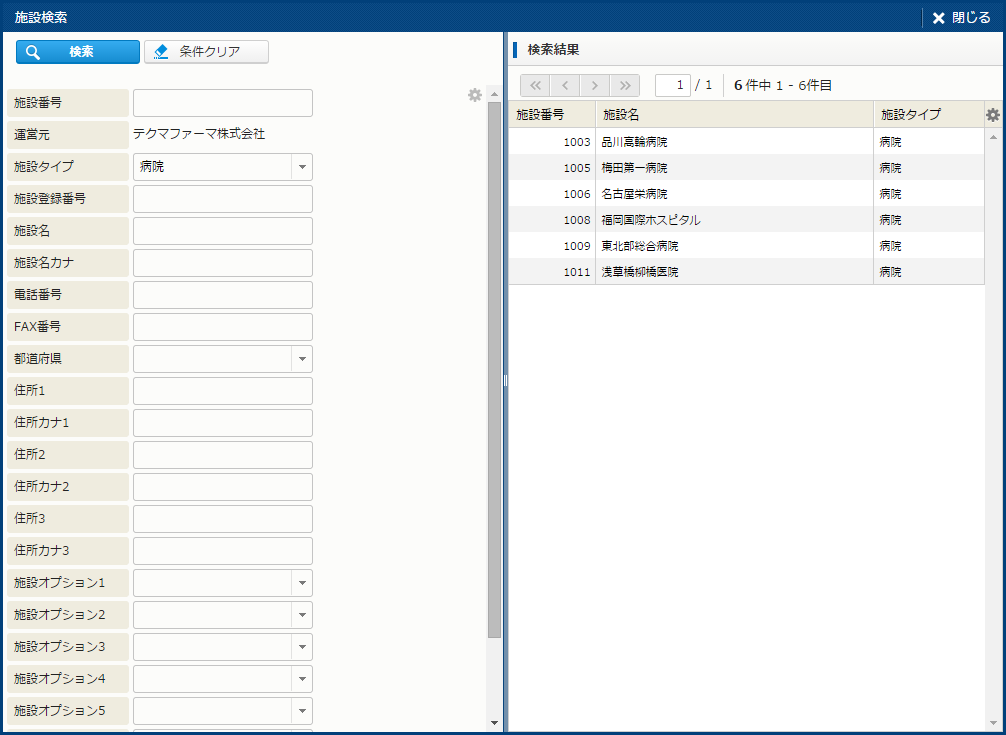Click the 検索 search button
Viewport: 1006px width, 735px height.
pyautogui.click(x=78, y=52)
